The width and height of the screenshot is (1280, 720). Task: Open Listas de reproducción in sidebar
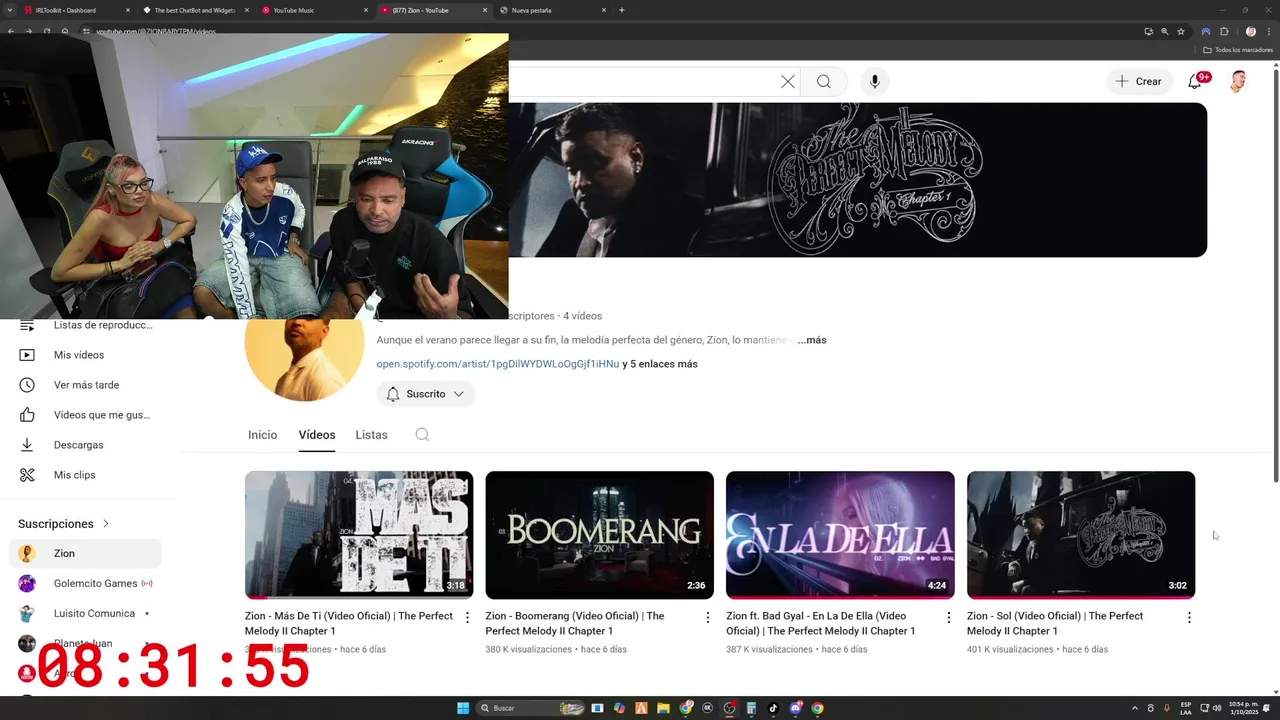click(x=85, y=326)
